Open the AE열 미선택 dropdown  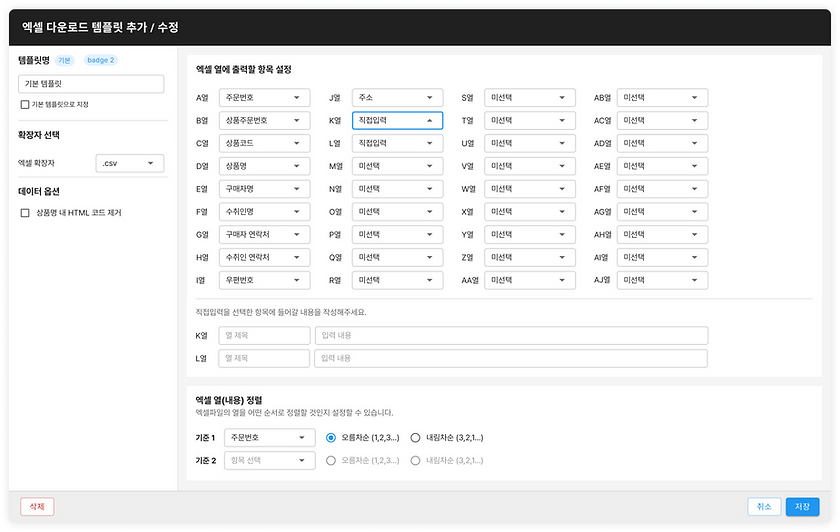click(662, 166)
